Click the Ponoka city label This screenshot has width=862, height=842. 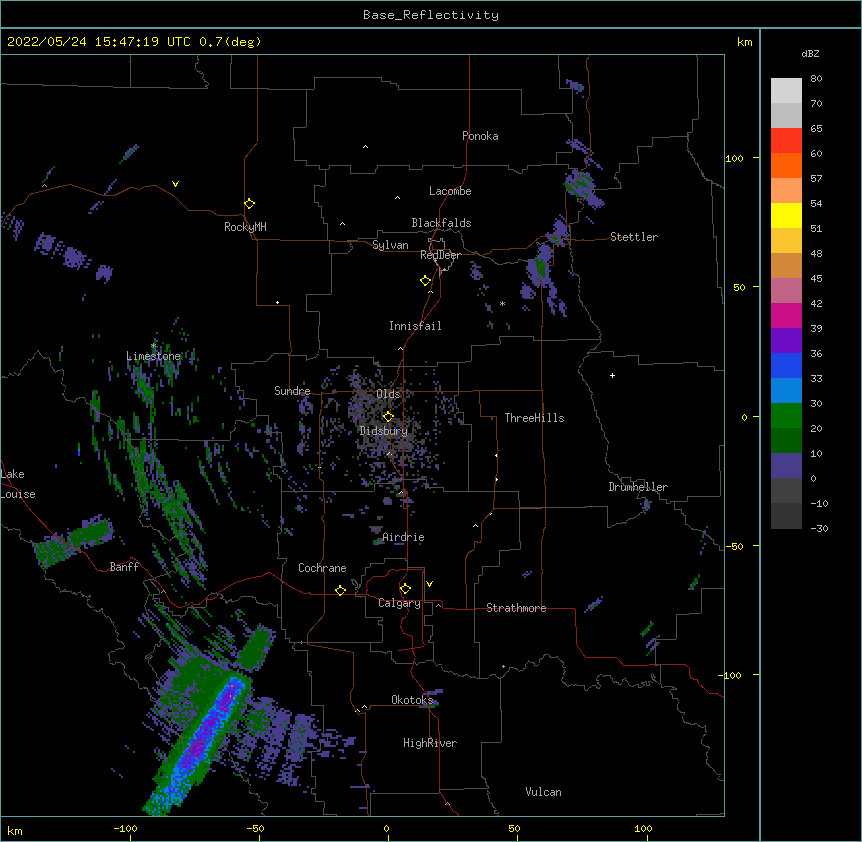tap(480, 136)
